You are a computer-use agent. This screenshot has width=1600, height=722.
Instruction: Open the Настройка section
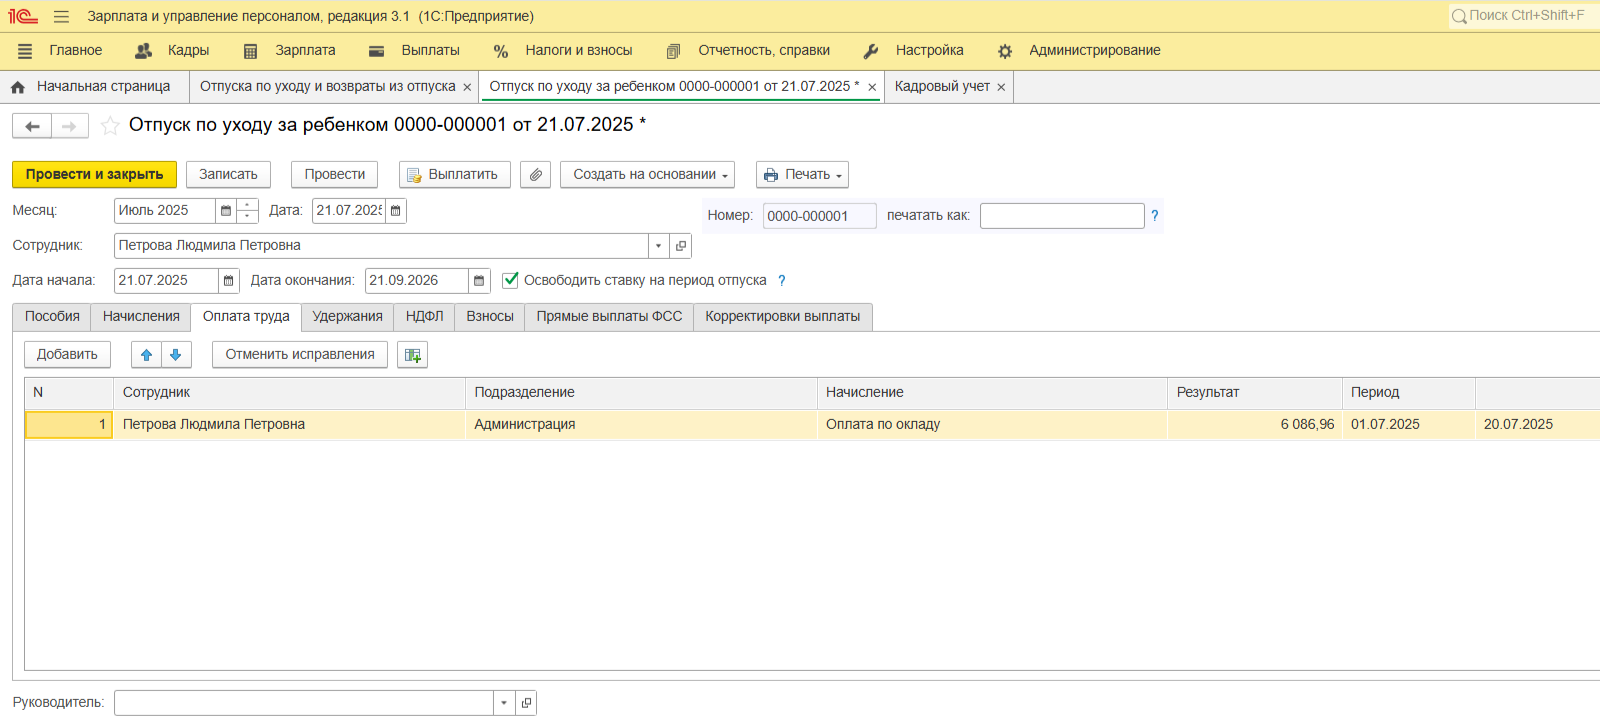(x=913, y=51)
